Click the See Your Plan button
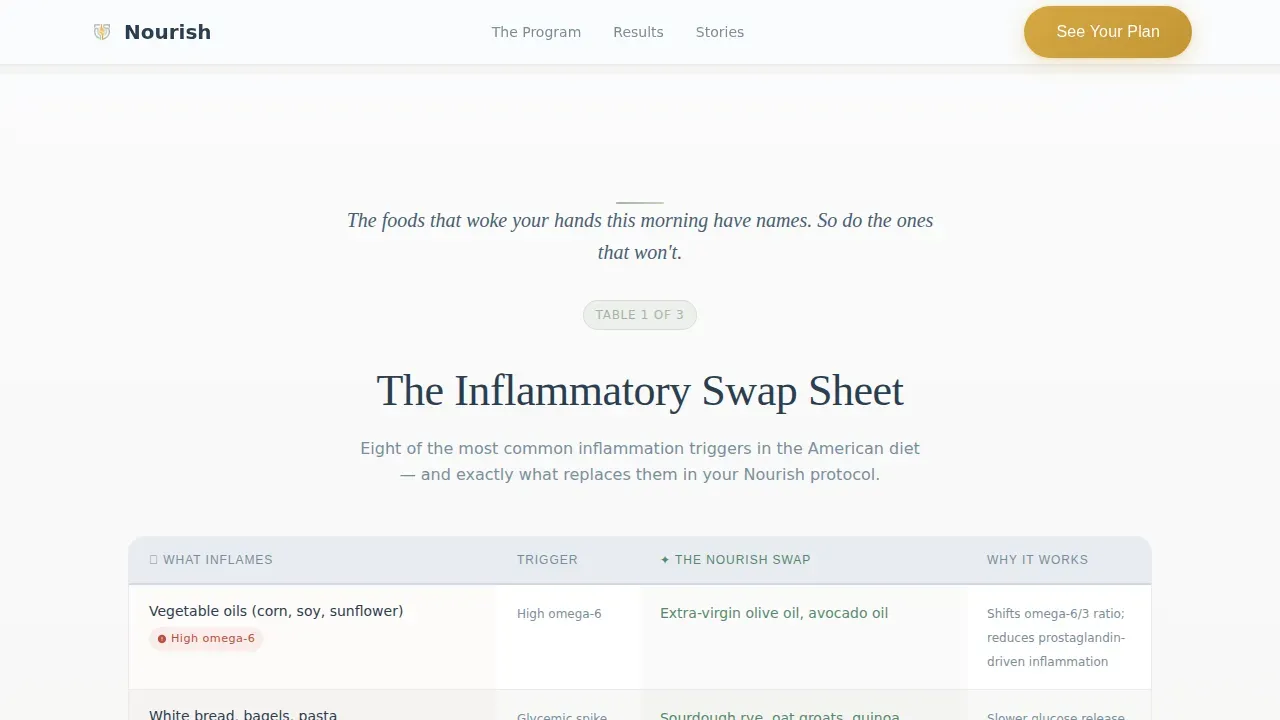 [1108, 32]
